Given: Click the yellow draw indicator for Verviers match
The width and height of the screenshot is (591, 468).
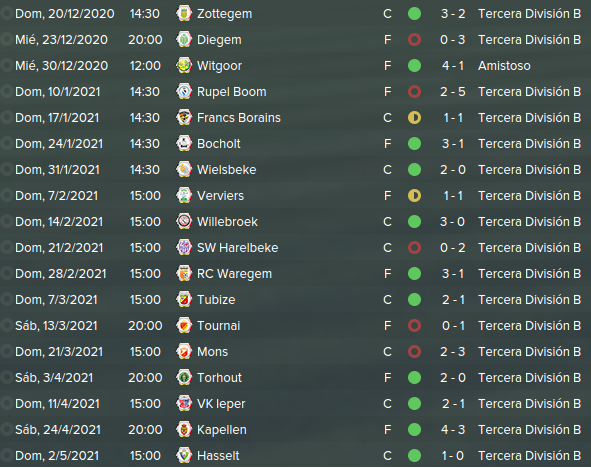Looking at the screenshot, I should tap(414, 196).
